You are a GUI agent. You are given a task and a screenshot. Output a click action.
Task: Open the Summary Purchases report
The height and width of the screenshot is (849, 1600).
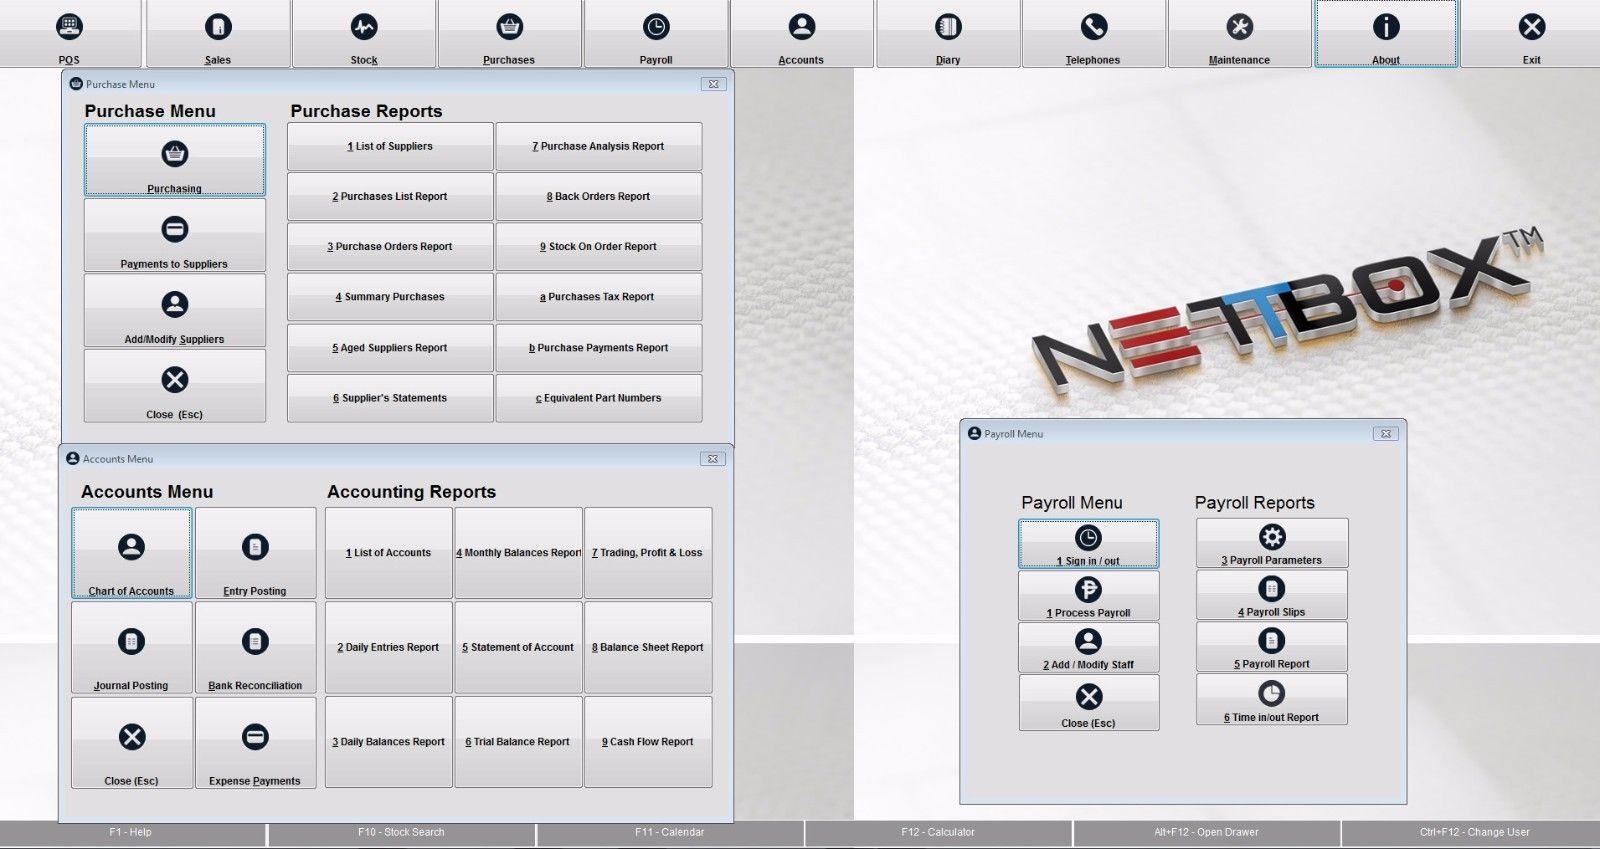(x=390, y=297)
